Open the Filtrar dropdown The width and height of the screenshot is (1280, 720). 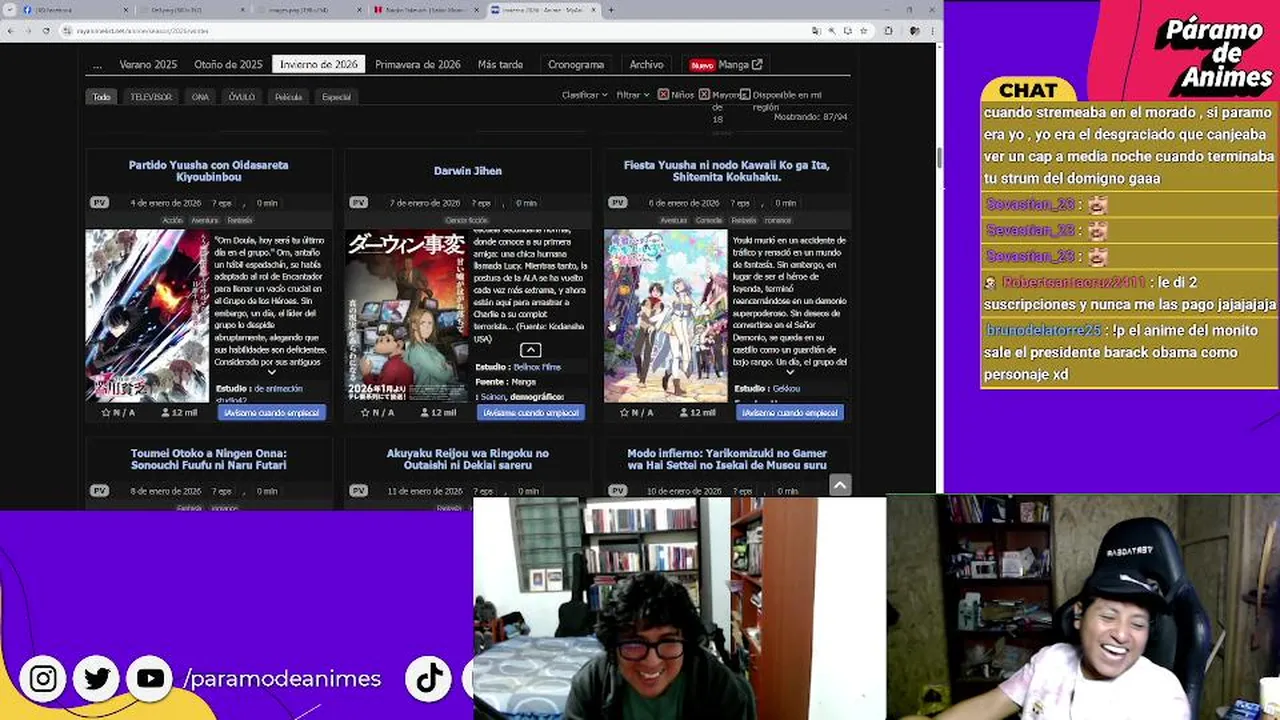632,95
